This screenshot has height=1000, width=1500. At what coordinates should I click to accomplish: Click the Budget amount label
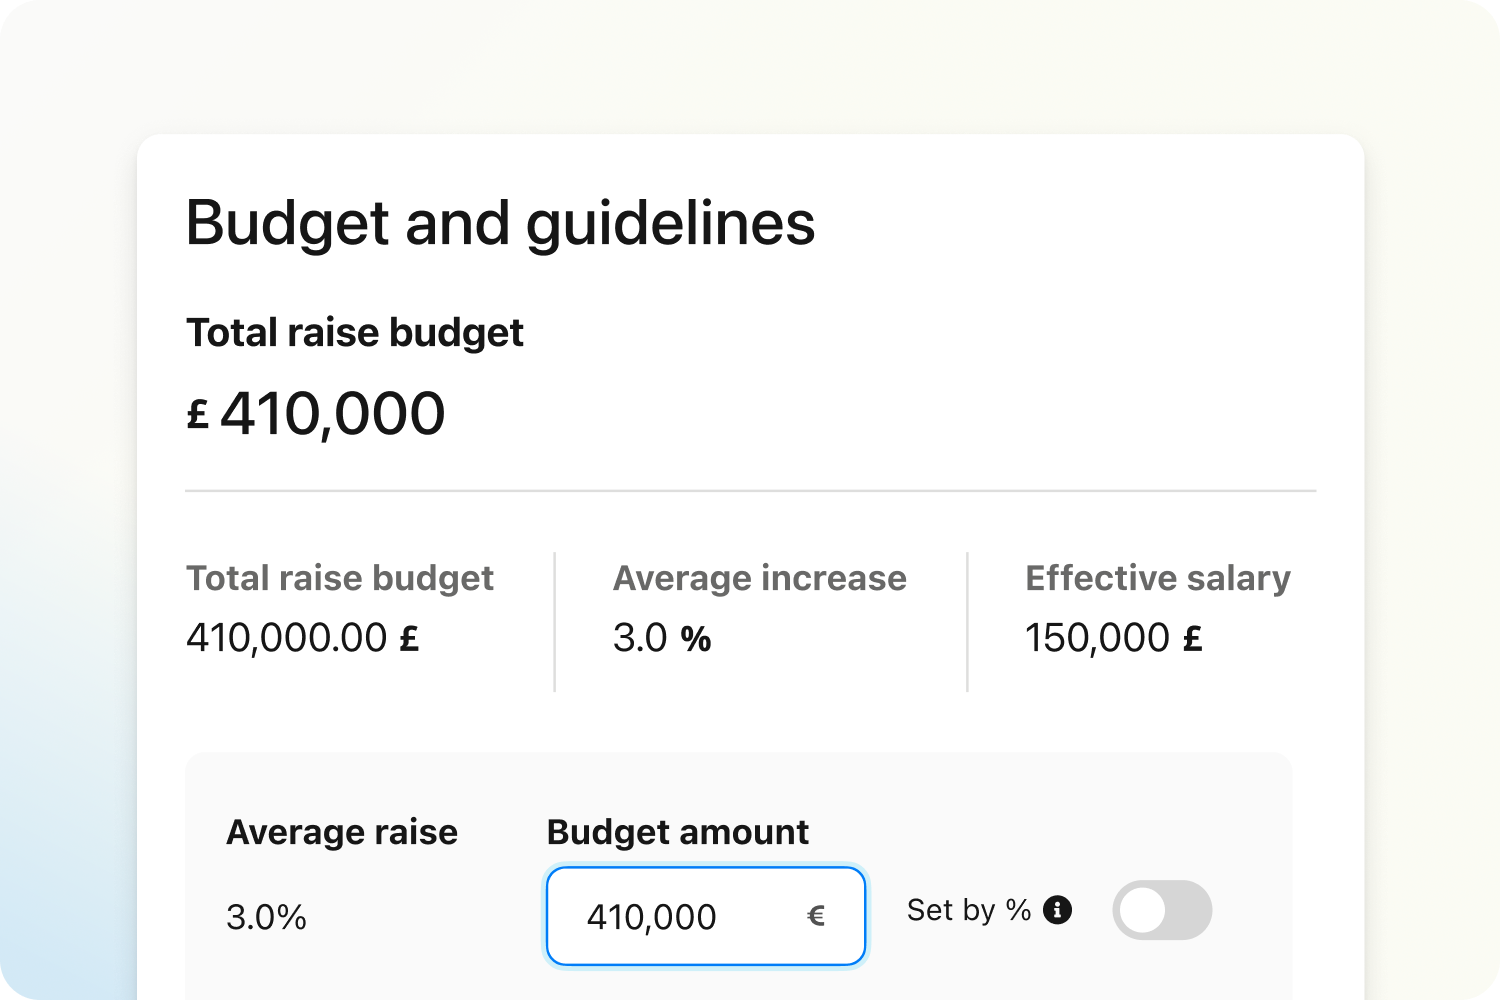678,832
